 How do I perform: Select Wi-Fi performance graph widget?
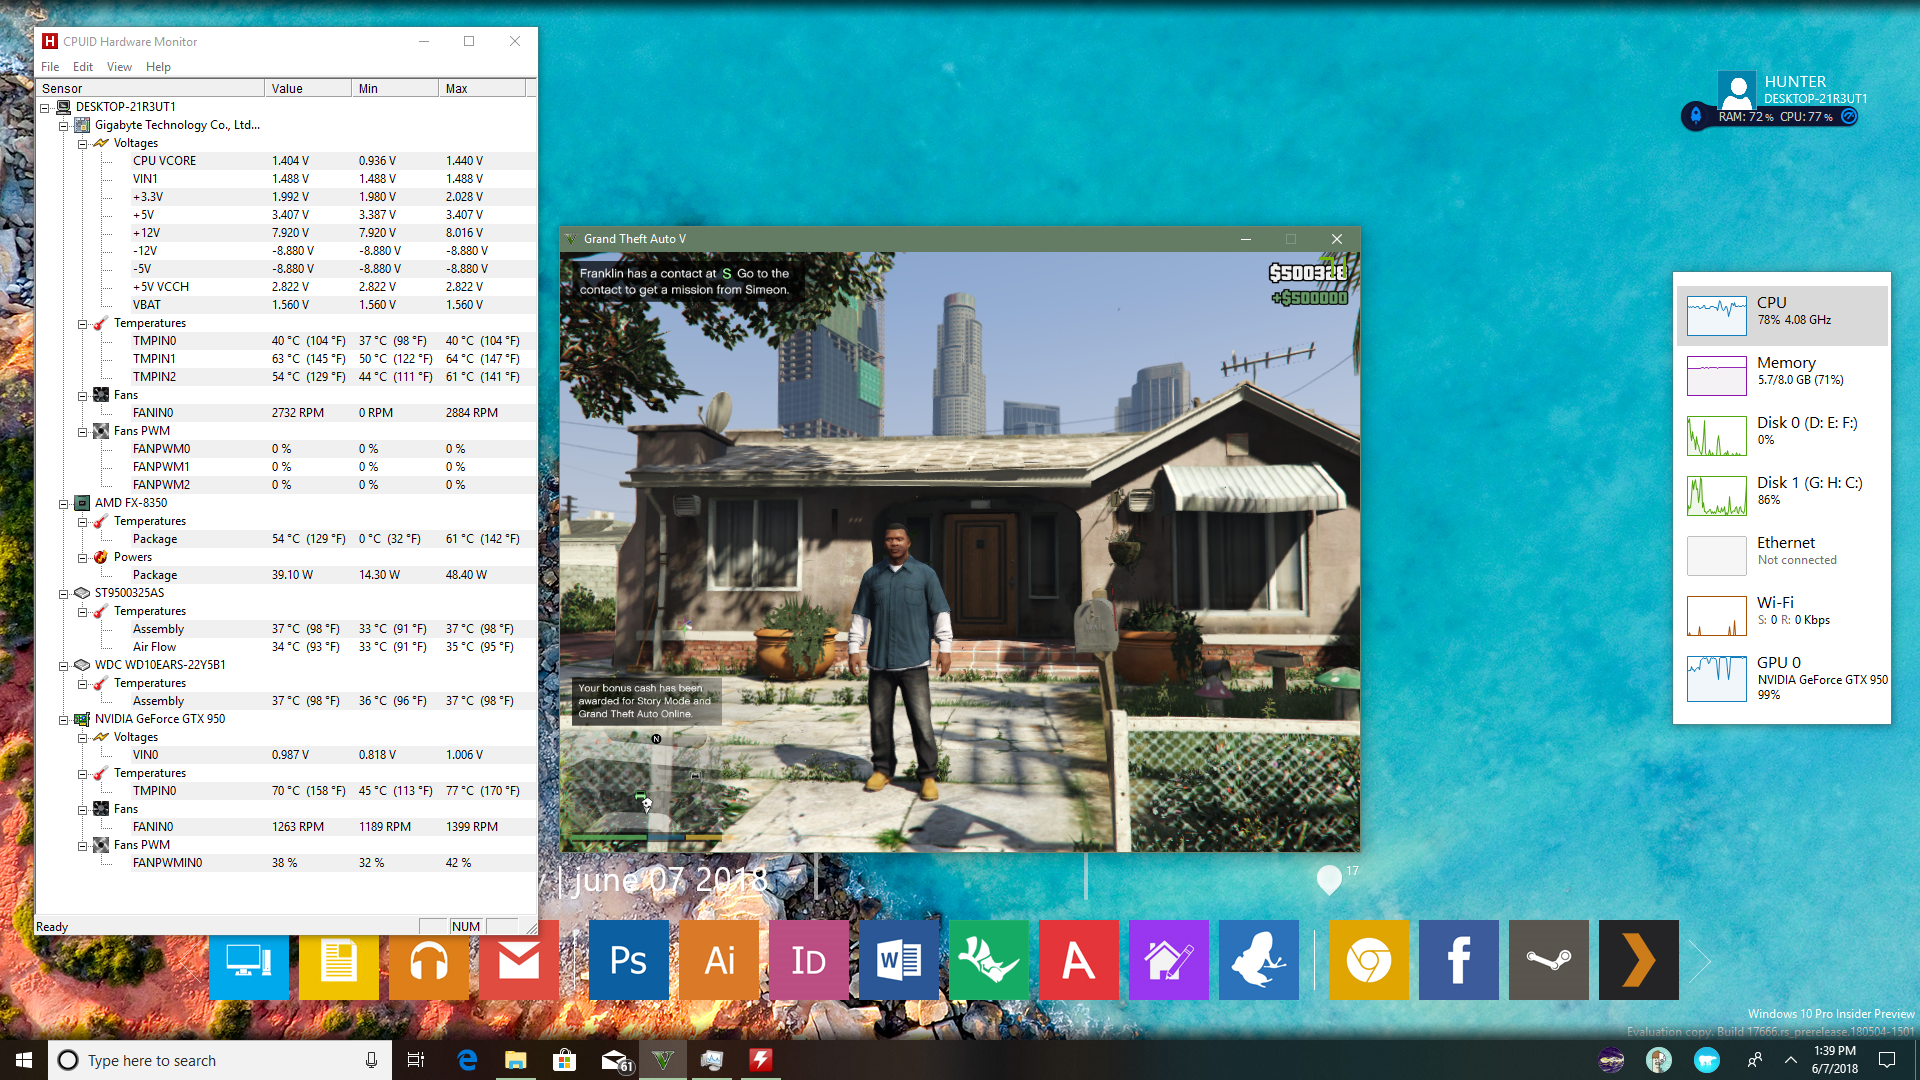pyautogui.click(x=1782, y=616)
